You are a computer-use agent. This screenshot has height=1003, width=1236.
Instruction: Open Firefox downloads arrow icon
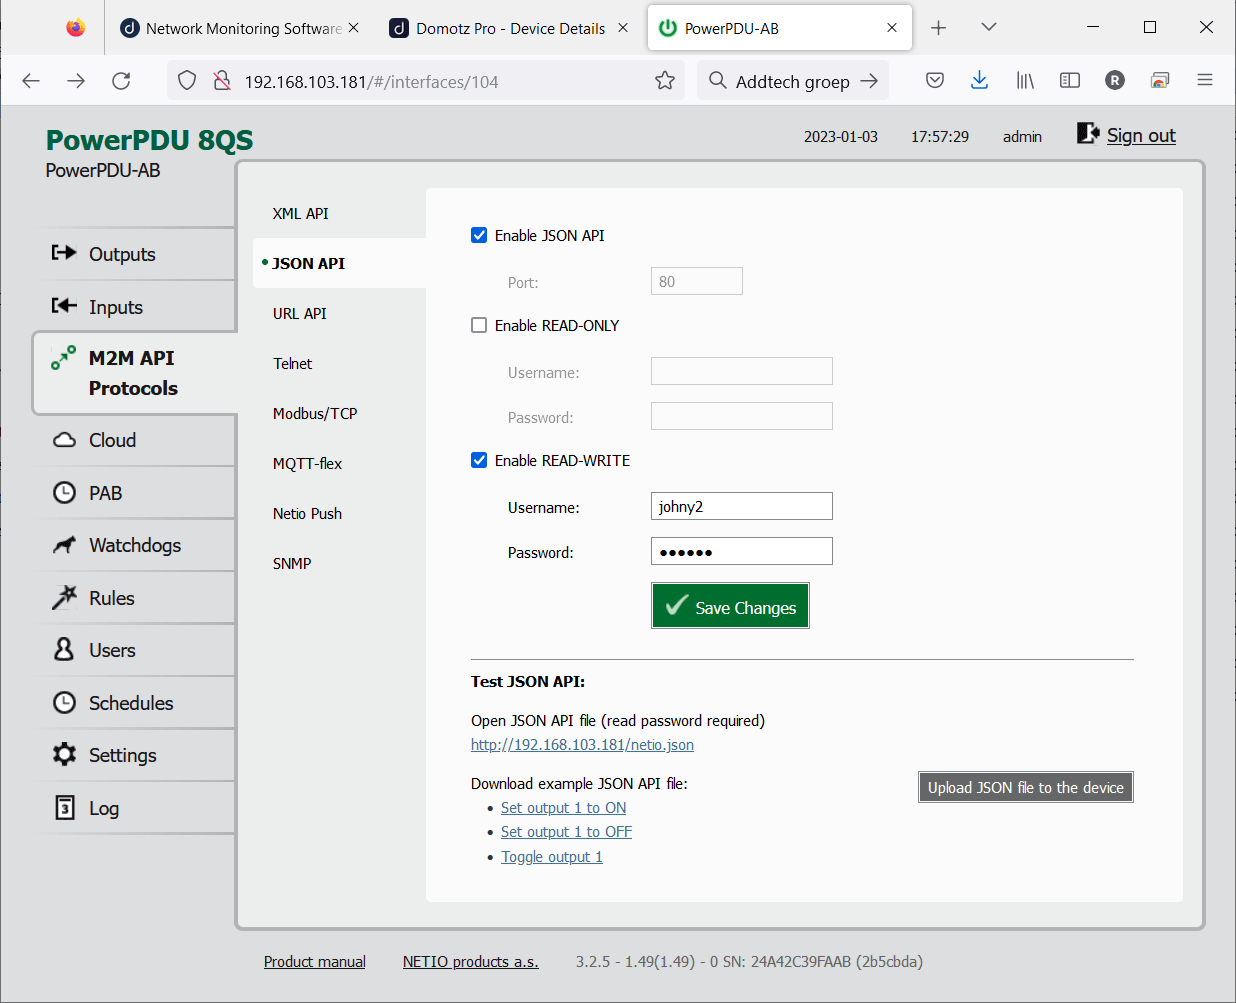pyautogui.click(x=980, y=80)
